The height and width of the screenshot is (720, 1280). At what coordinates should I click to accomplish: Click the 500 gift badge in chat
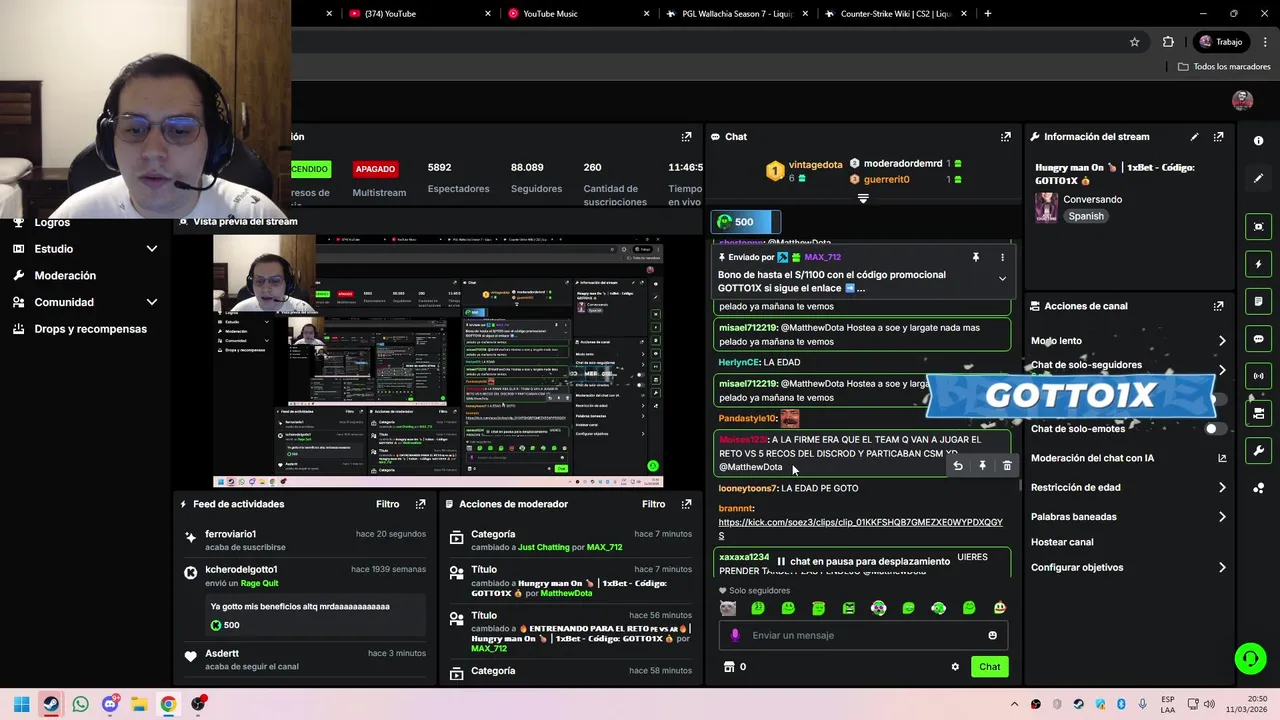[745, 222]
